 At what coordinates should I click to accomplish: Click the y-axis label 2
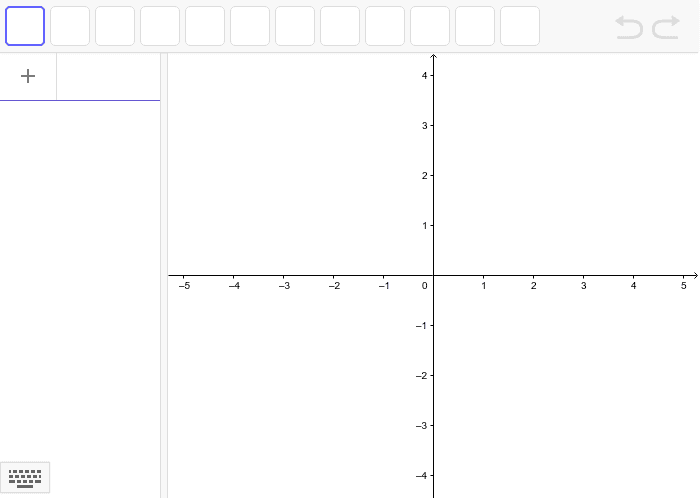tap(424, 175)
